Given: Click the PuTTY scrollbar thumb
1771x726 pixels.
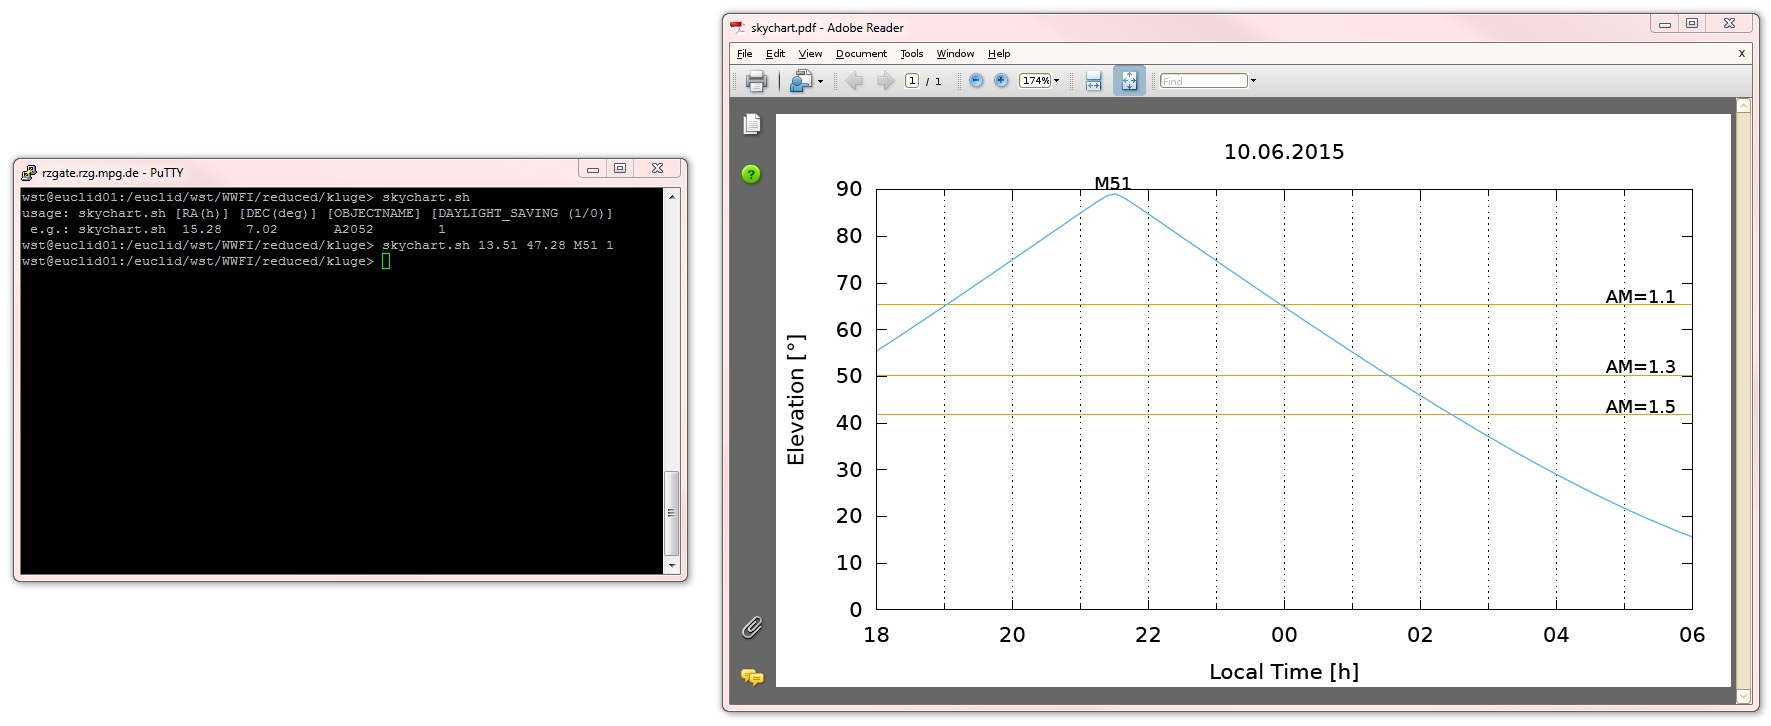Looking at the screenshot, I should tap(672, 513).
